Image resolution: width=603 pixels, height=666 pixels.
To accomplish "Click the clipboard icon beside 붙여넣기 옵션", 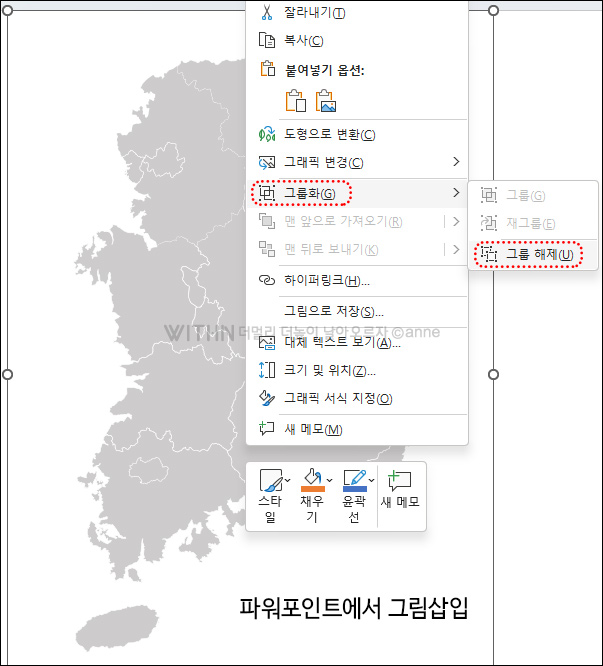I will coord(268,69).
